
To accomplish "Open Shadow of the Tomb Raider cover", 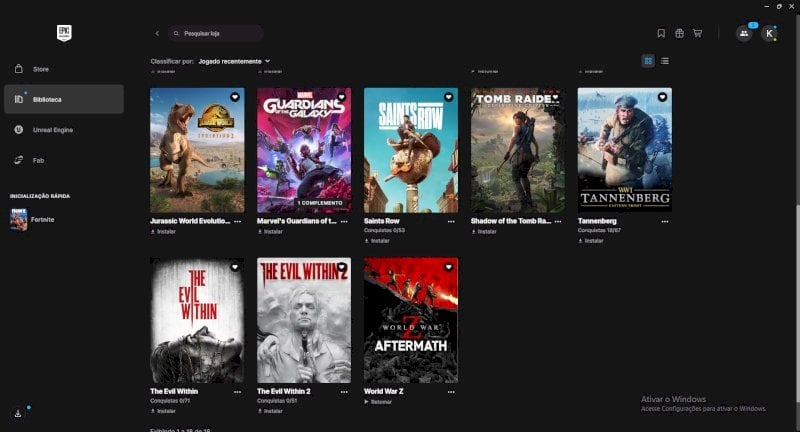I will click(518, 150).
